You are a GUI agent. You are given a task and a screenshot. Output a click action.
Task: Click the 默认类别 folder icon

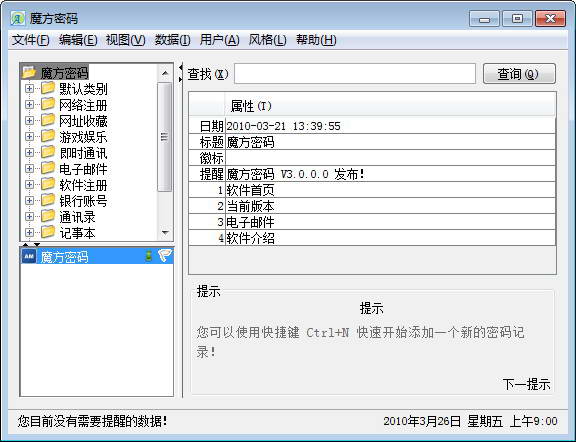point(48,88)
